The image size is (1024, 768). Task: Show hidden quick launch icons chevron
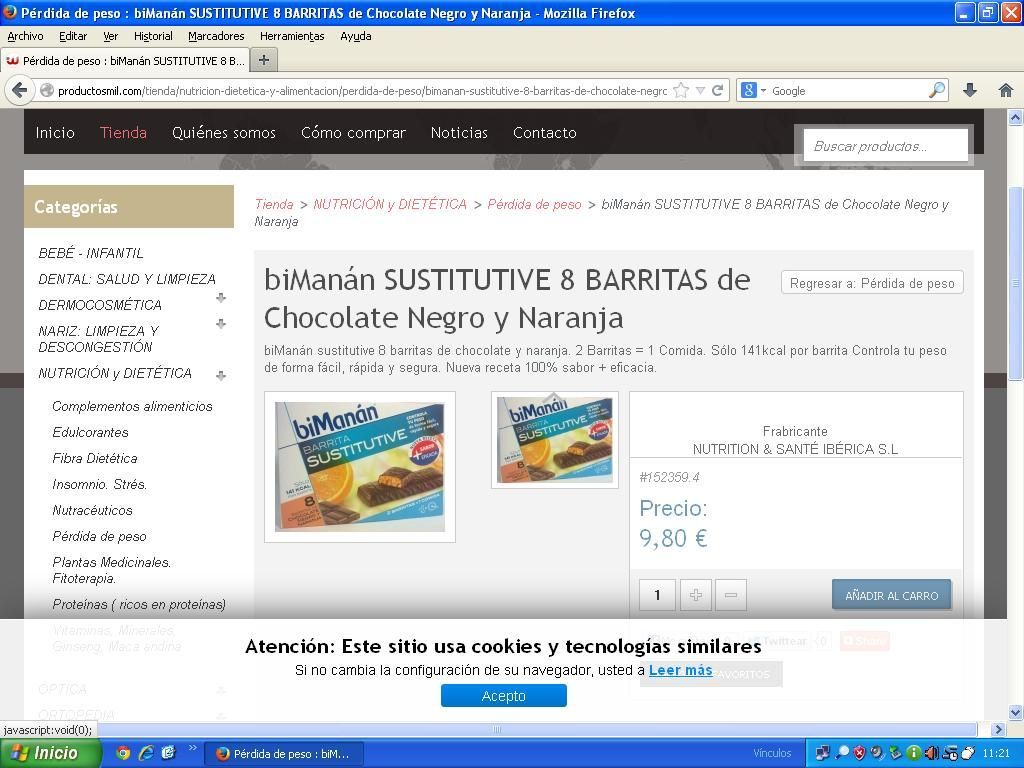pos(192,748)
